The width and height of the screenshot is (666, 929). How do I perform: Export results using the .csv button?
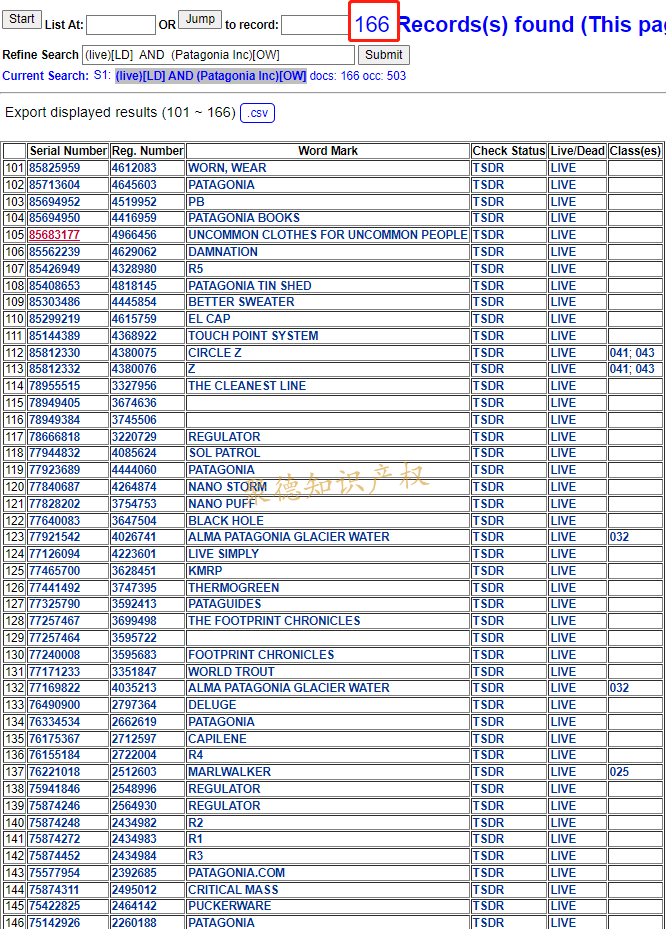point(257,113)
